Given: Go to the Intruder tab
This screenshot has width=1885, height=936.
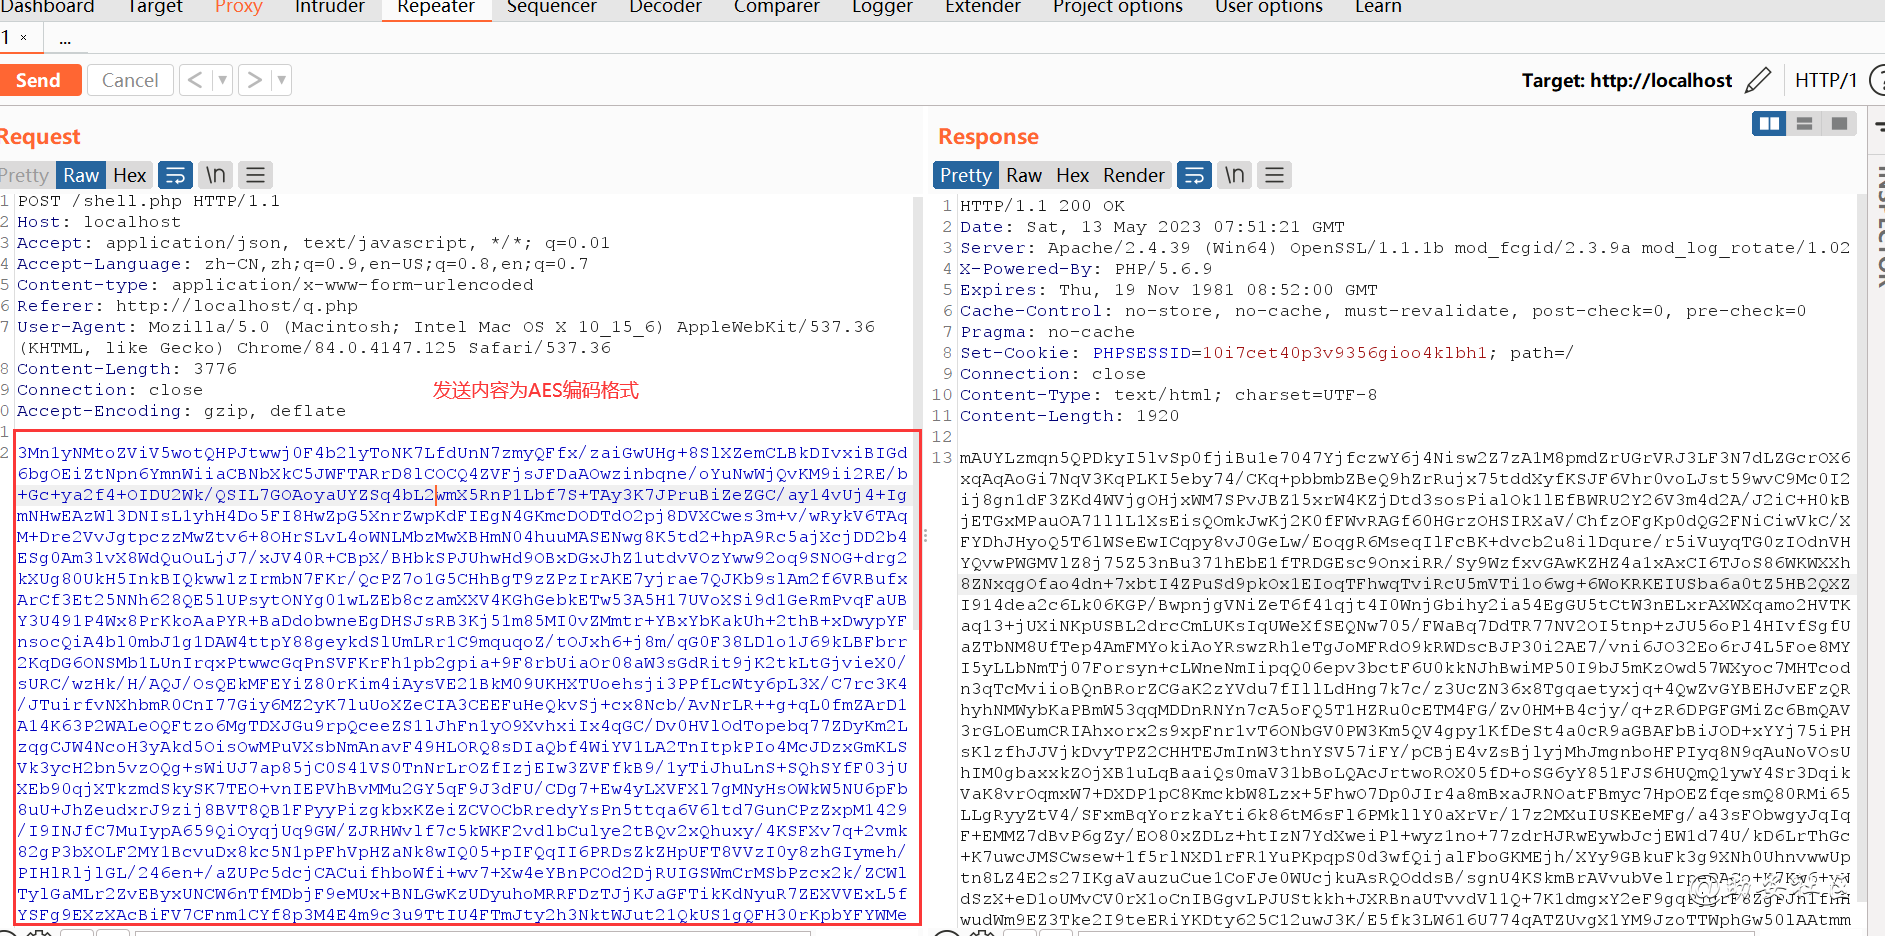Looking at the screenshot, I should pyautogui.click(x=329, y=7).
